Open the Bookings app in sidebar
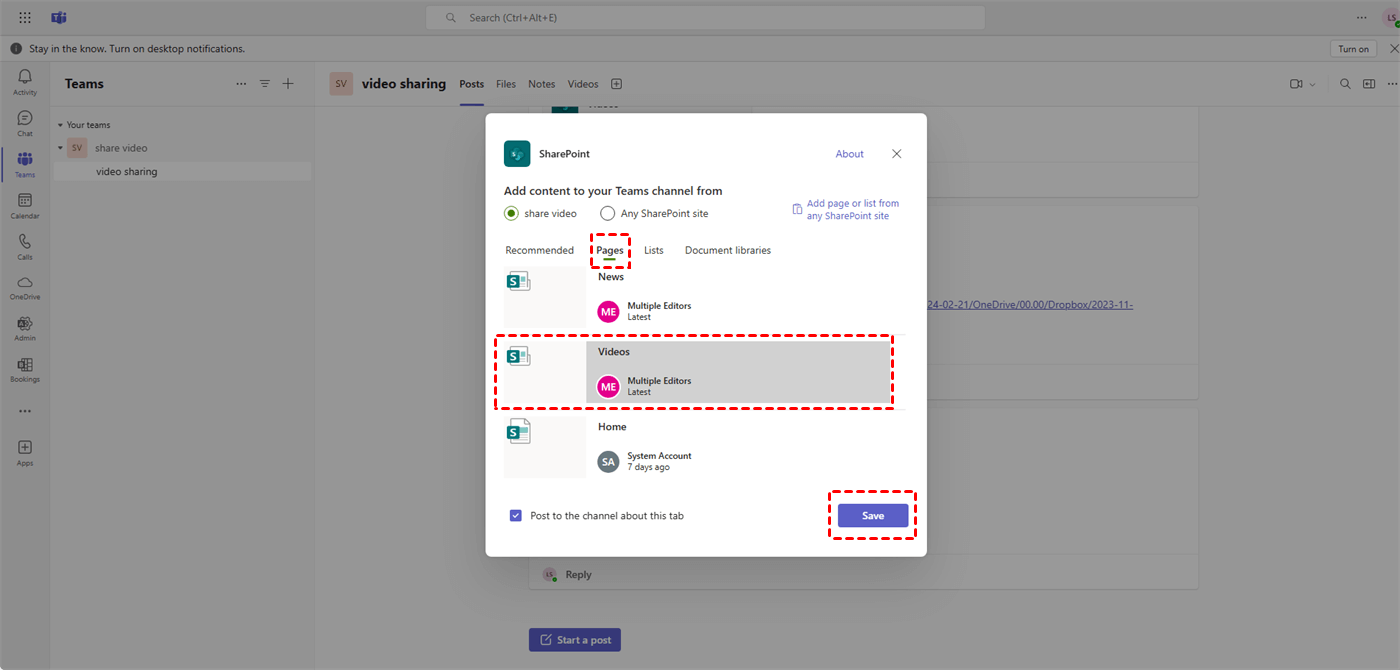The height and width of the screenshot is (670, 1400). 25,370
